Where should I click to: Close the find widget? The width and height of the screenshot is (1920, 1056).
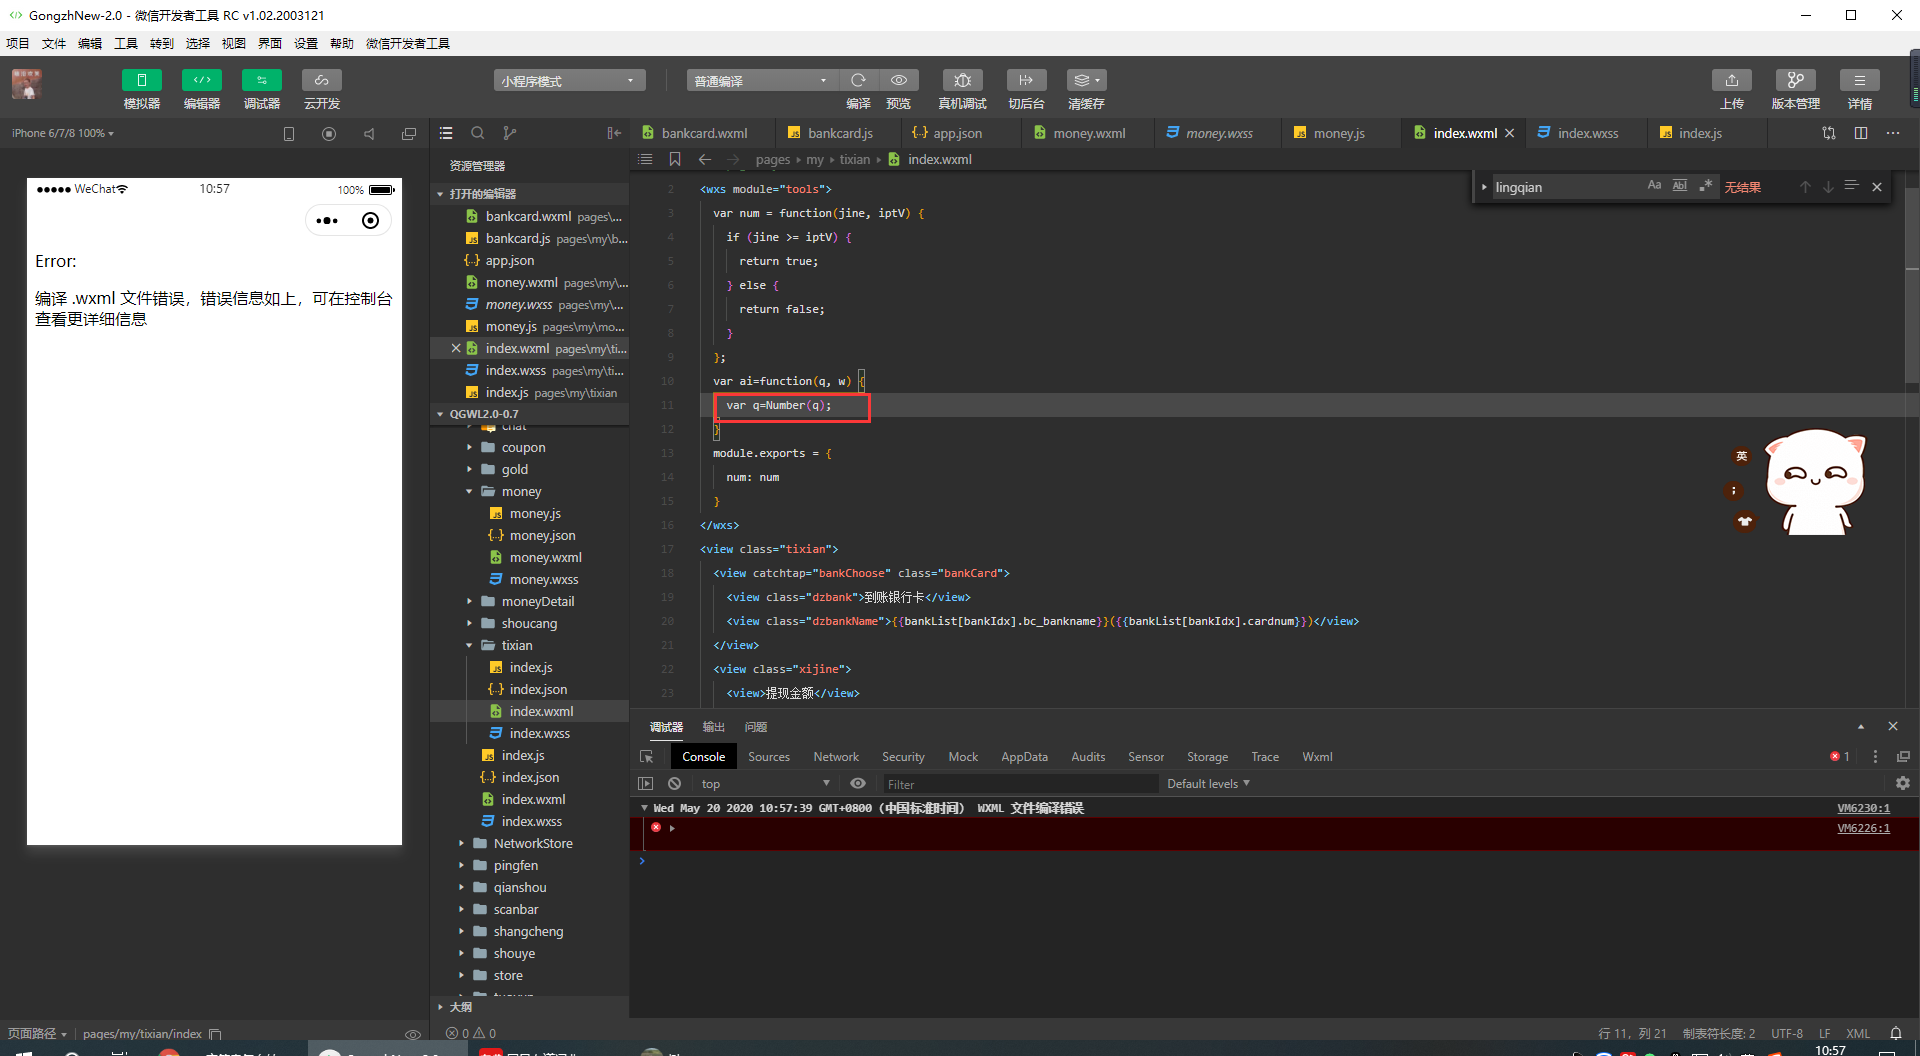coord(1877,187)
